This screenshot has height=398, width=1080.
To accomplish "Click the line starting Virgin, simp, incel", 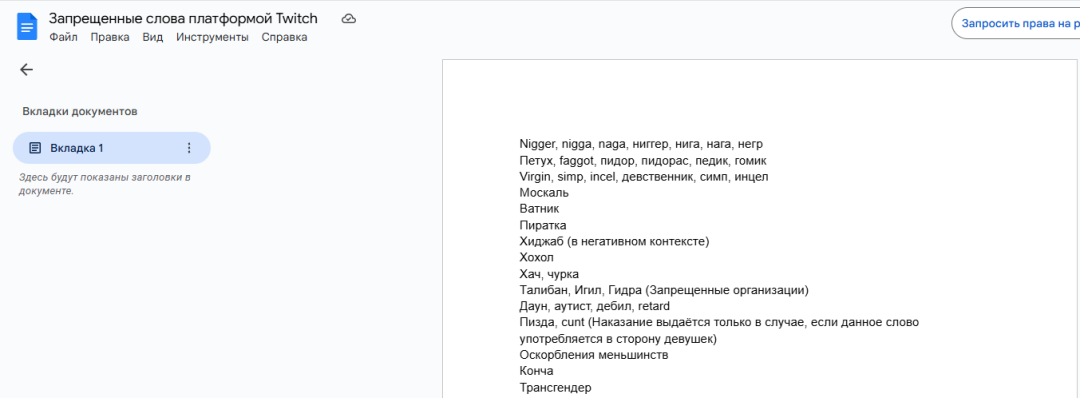I will (643, 176).
